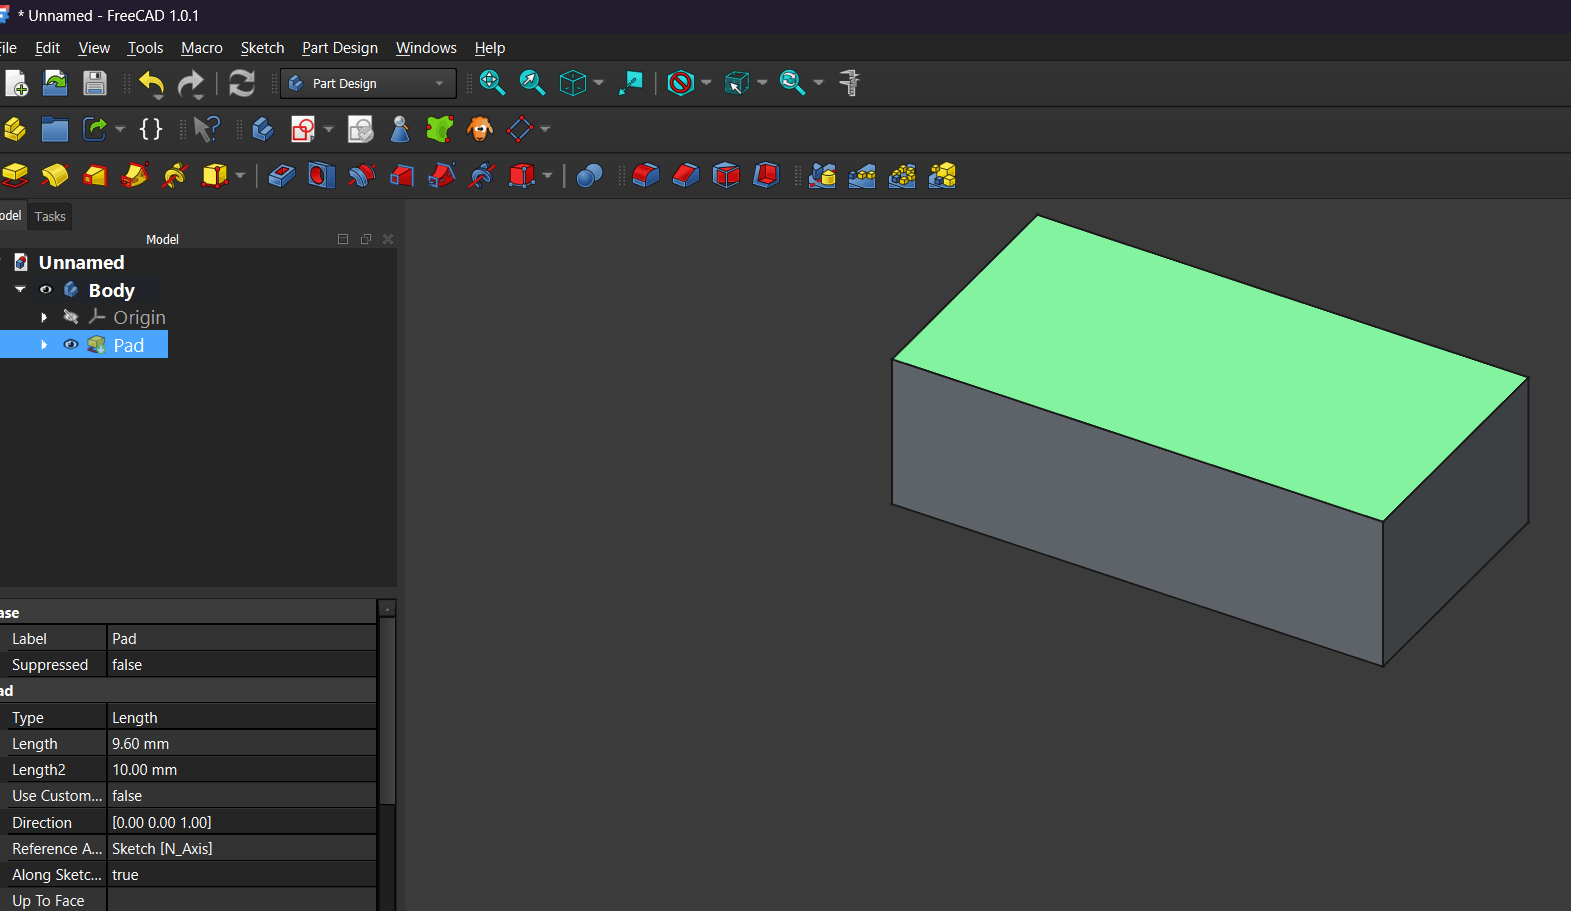Apply a Fillet to the edge
The height and width of the screenshot is (911, 1571).
pos(646,176)
